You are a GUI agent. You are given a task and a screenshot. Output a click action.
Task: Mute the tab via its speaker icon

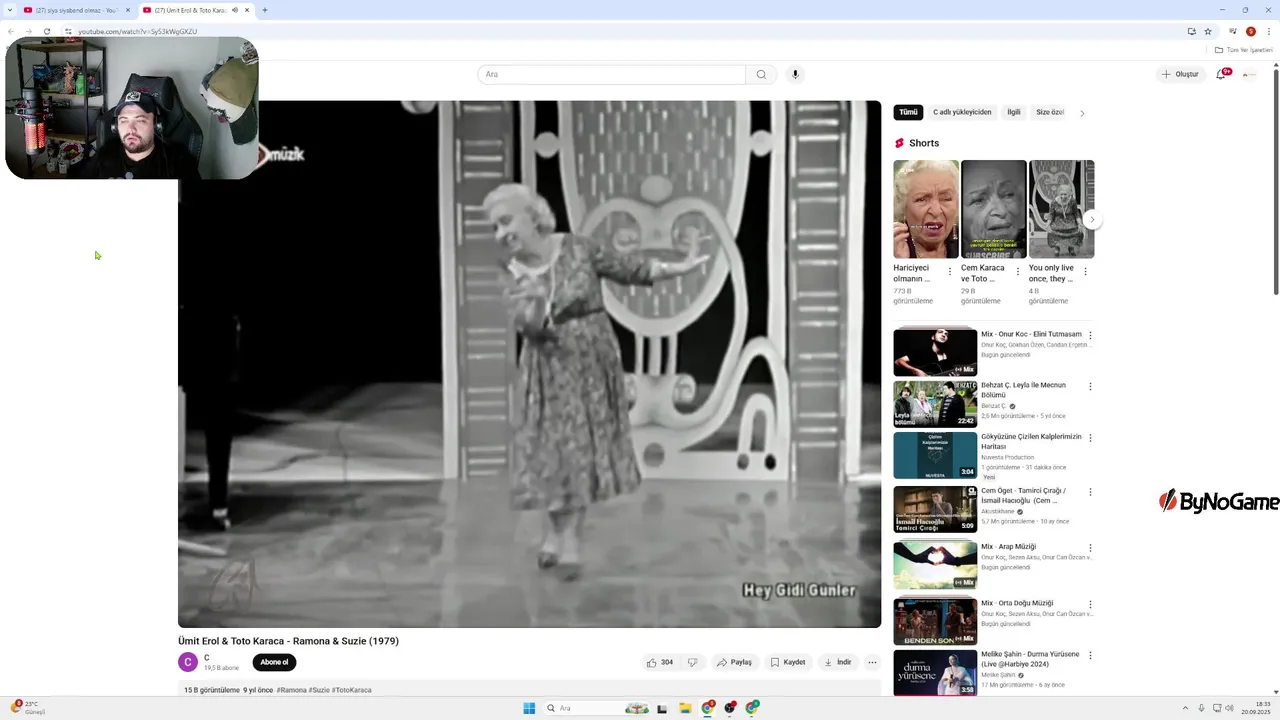point(235,10)
